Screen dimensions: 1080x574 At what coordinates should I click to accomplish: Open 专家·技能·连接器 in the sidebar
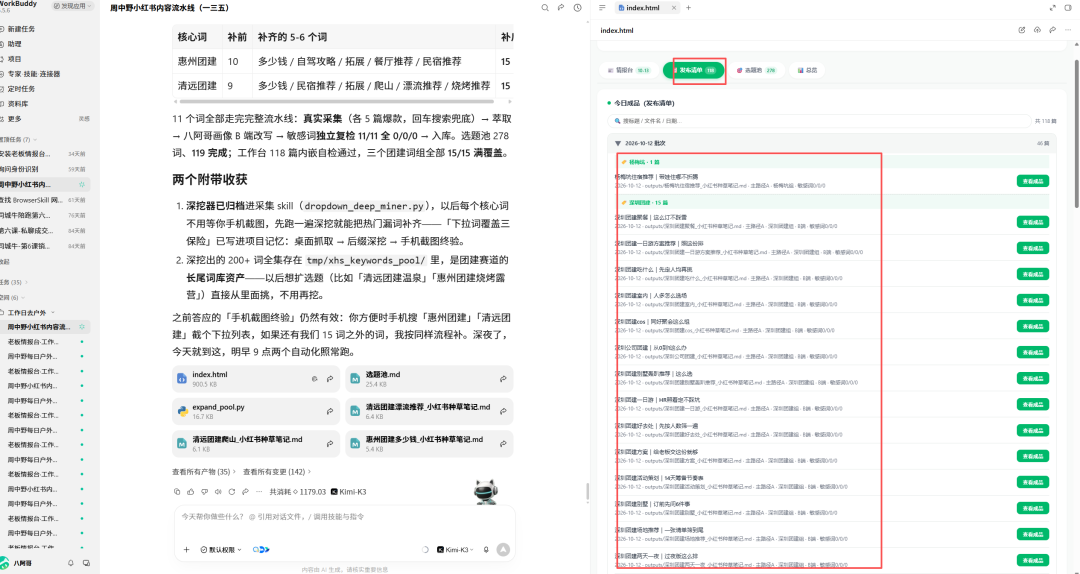[33, 74]
